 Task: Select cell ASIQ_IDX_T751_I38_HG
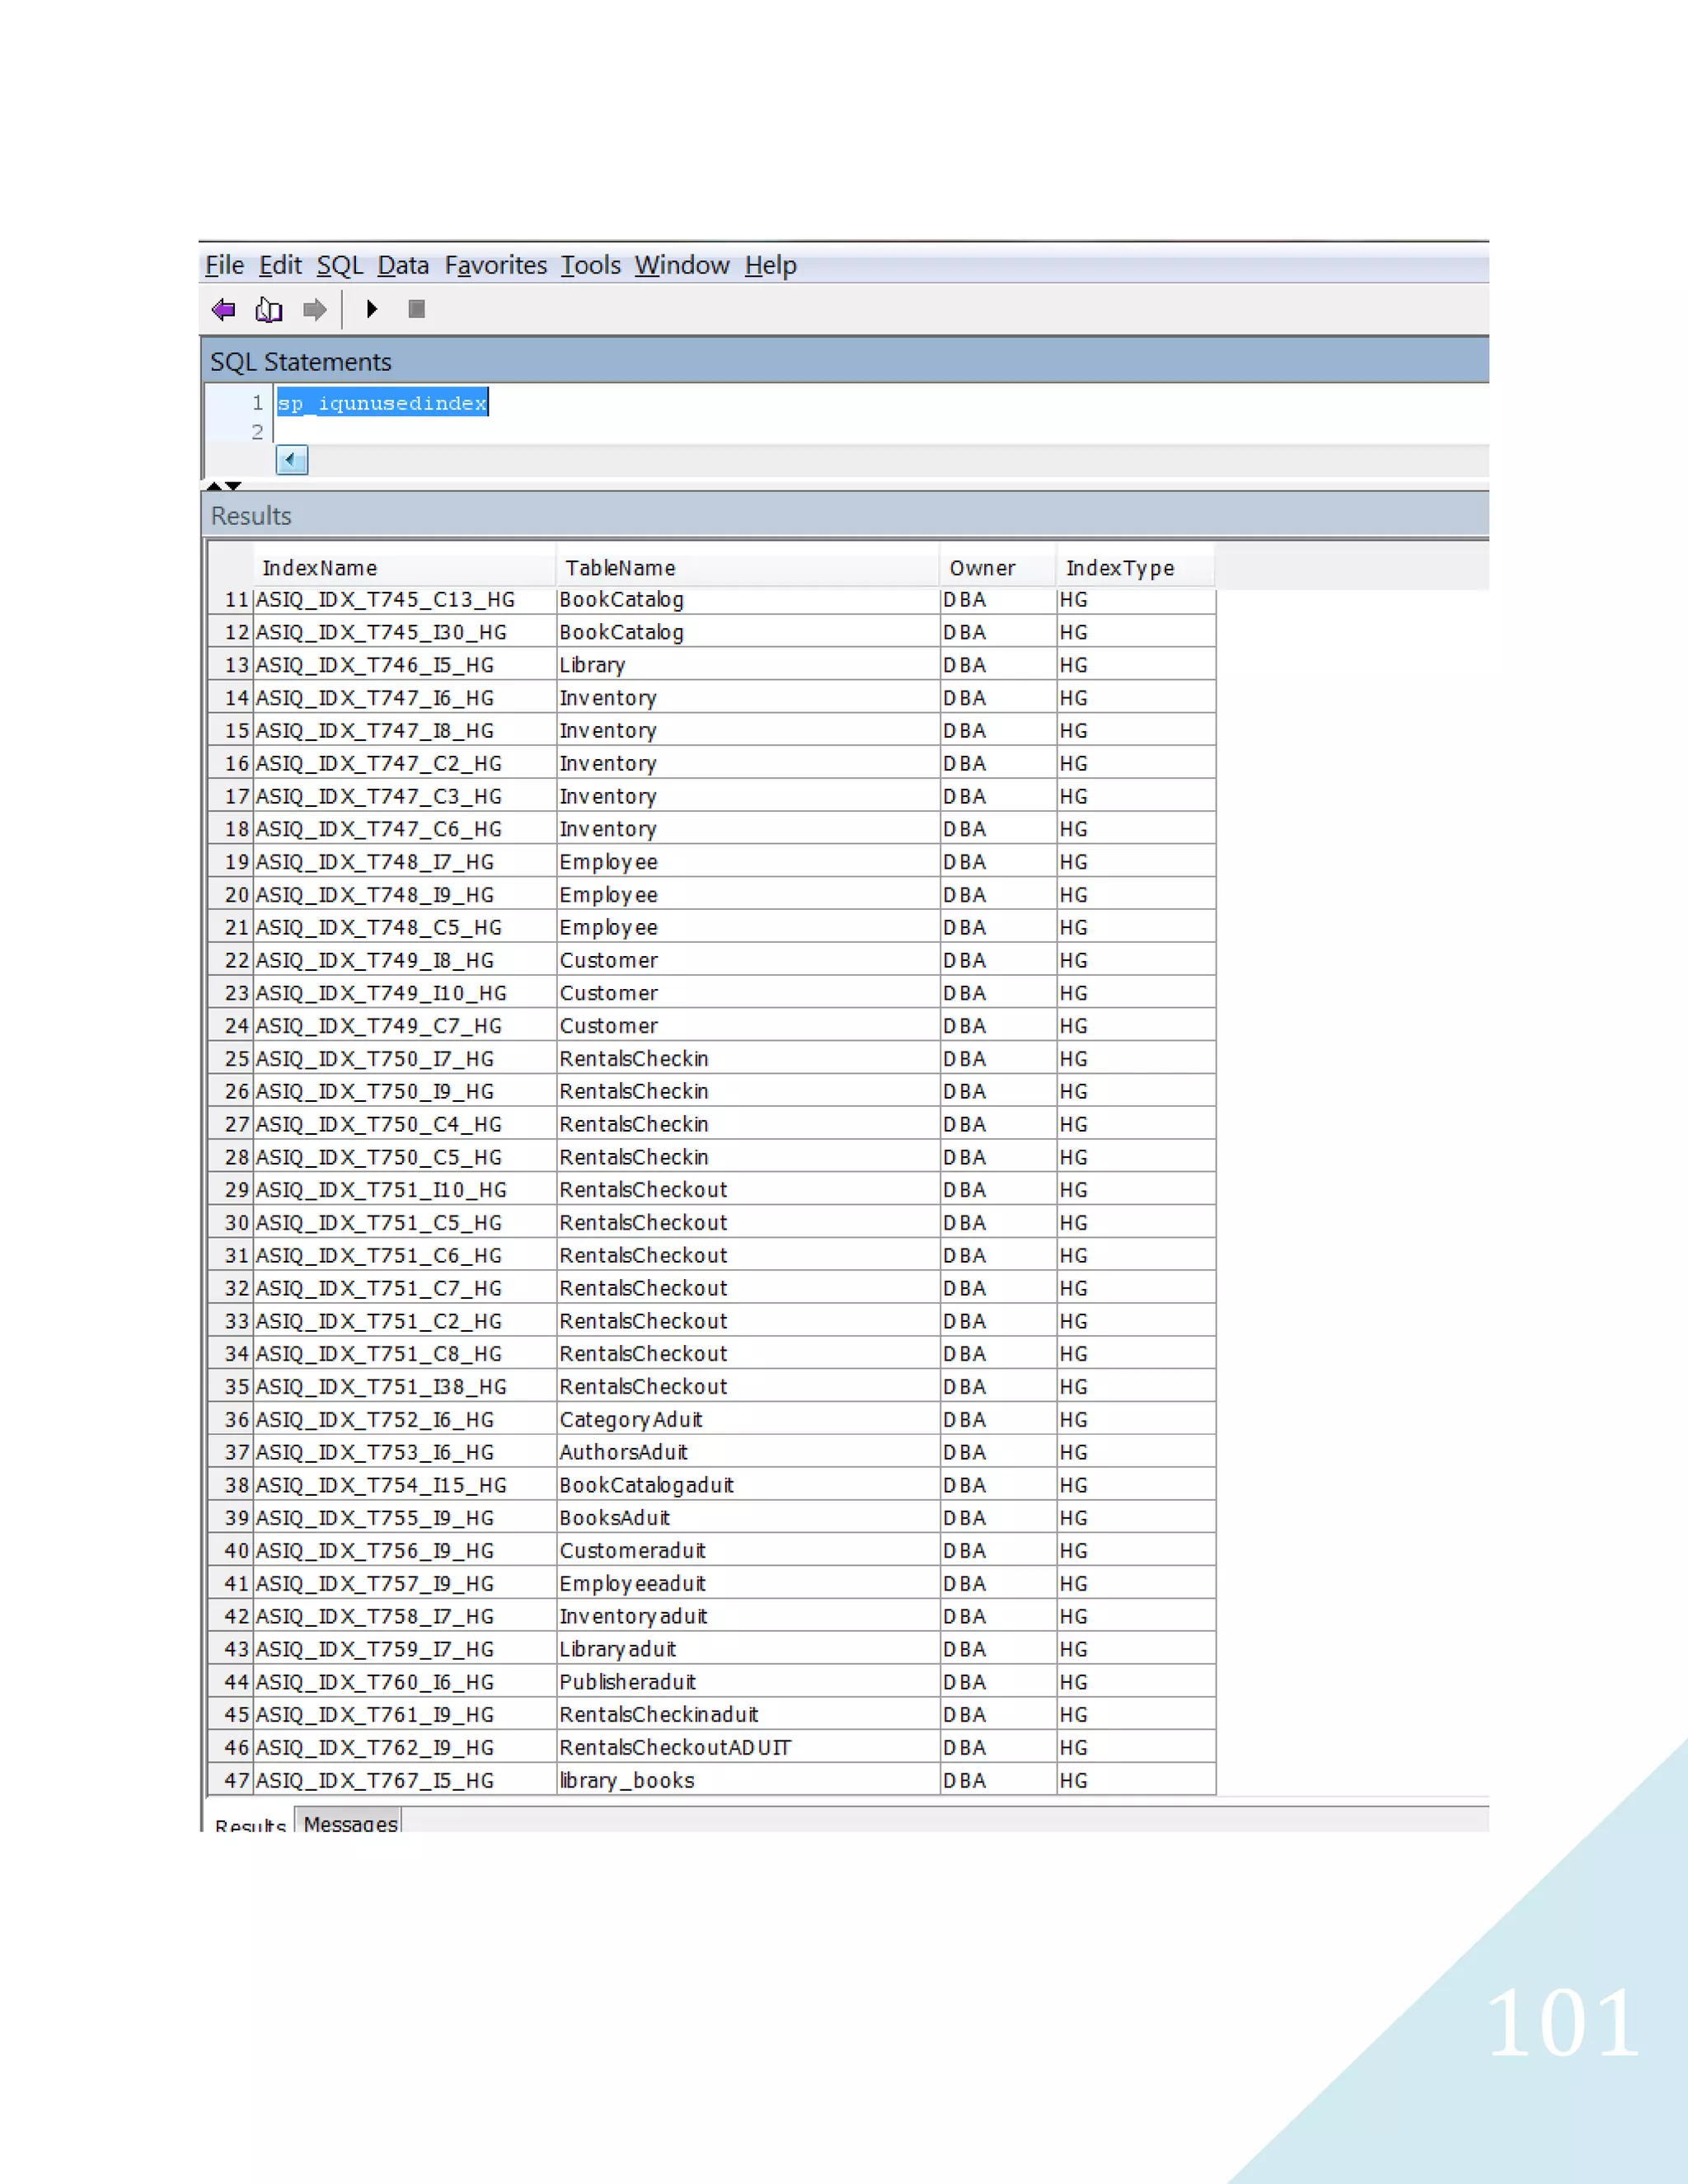pyautogui.click(x=404, y=1387)
